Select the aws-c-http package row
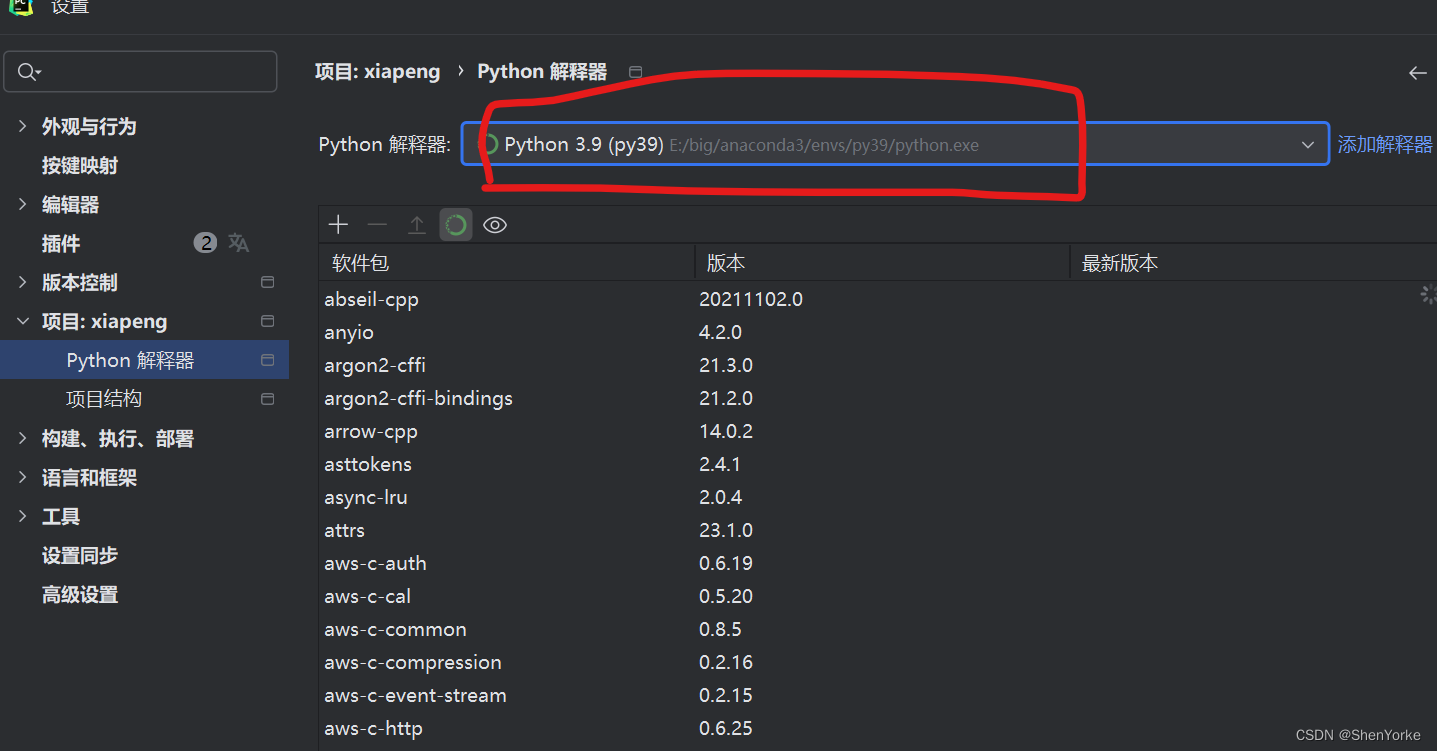The height and width of the screenshot is (751, 1437). pos(878,728)
